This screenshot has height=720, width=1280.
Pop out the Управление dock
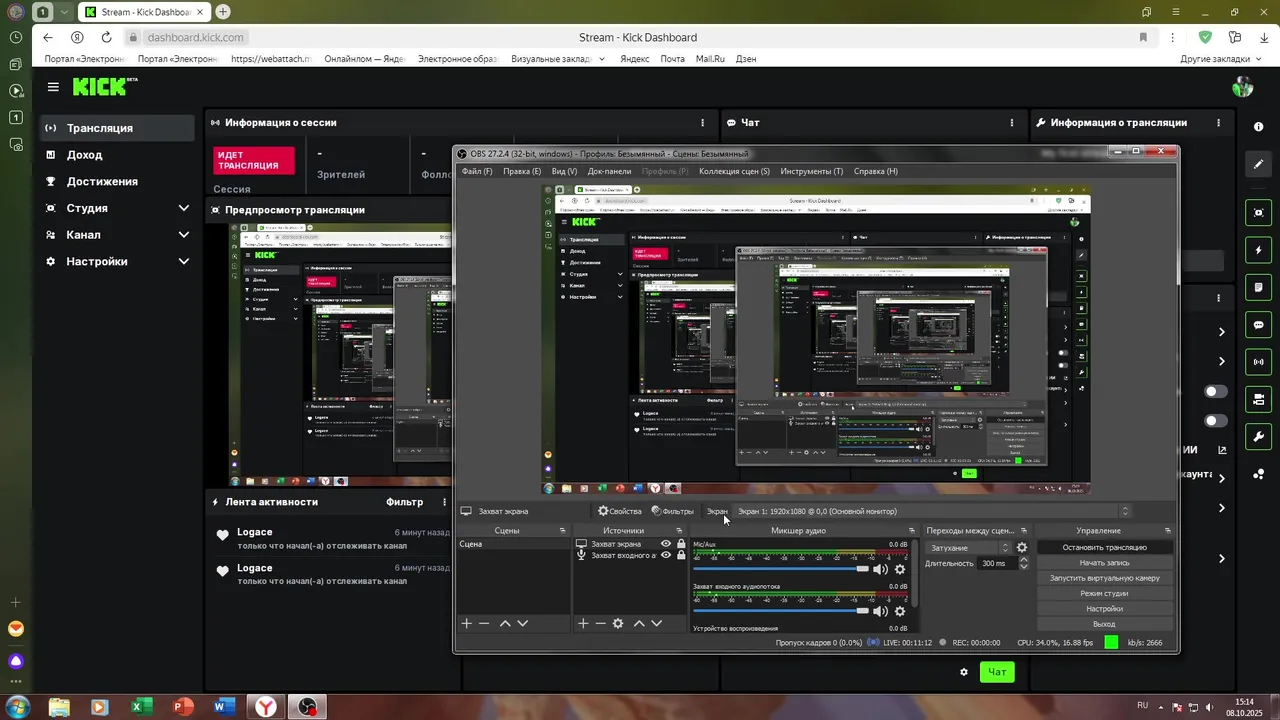tap(1168, 531)
